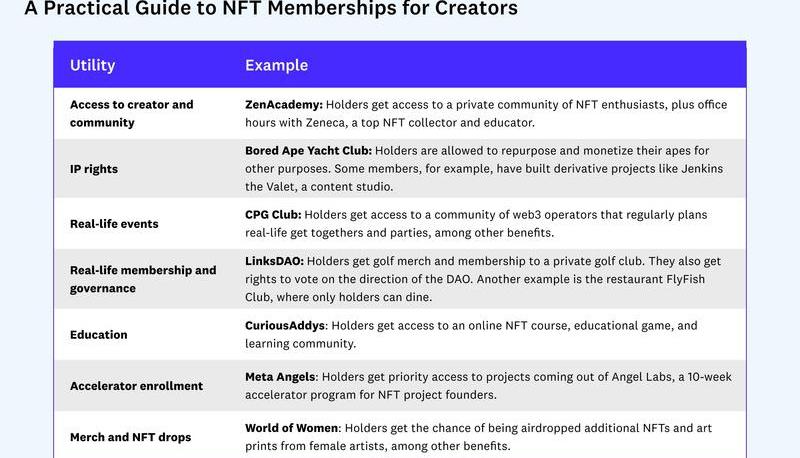
Task: Click the ZenAcademy bold name
Action: click(x=284, y=104)
